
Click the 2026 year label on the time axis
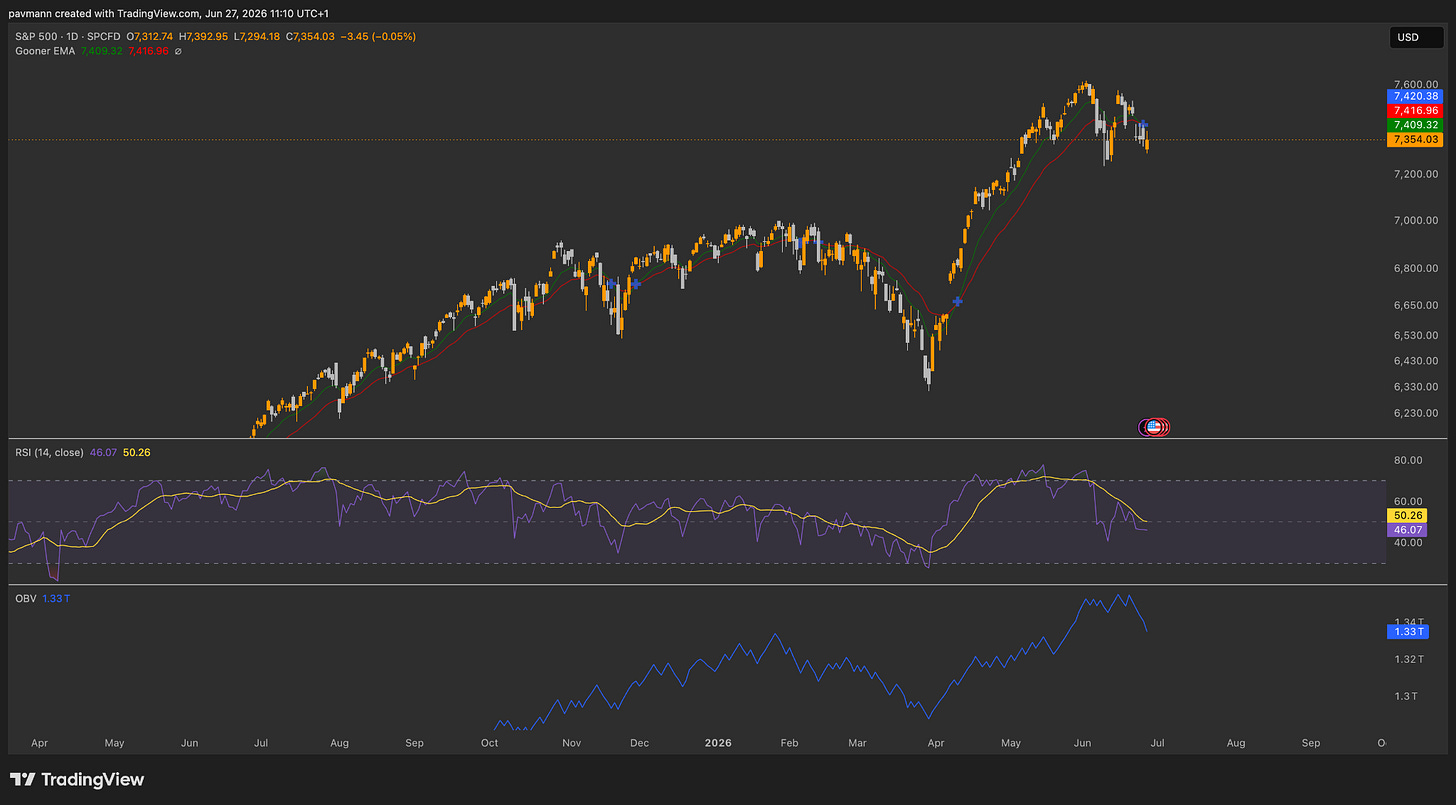[718, 743]
